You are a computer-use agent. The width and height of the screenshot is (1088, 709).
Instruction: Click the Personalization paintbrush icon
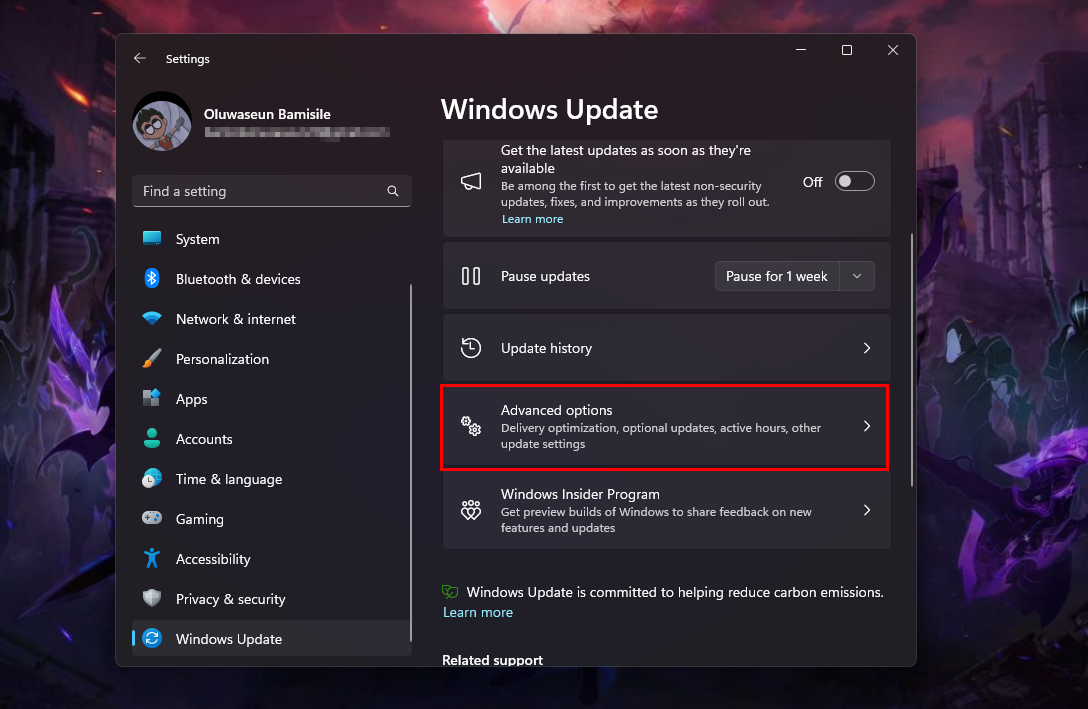152,359
